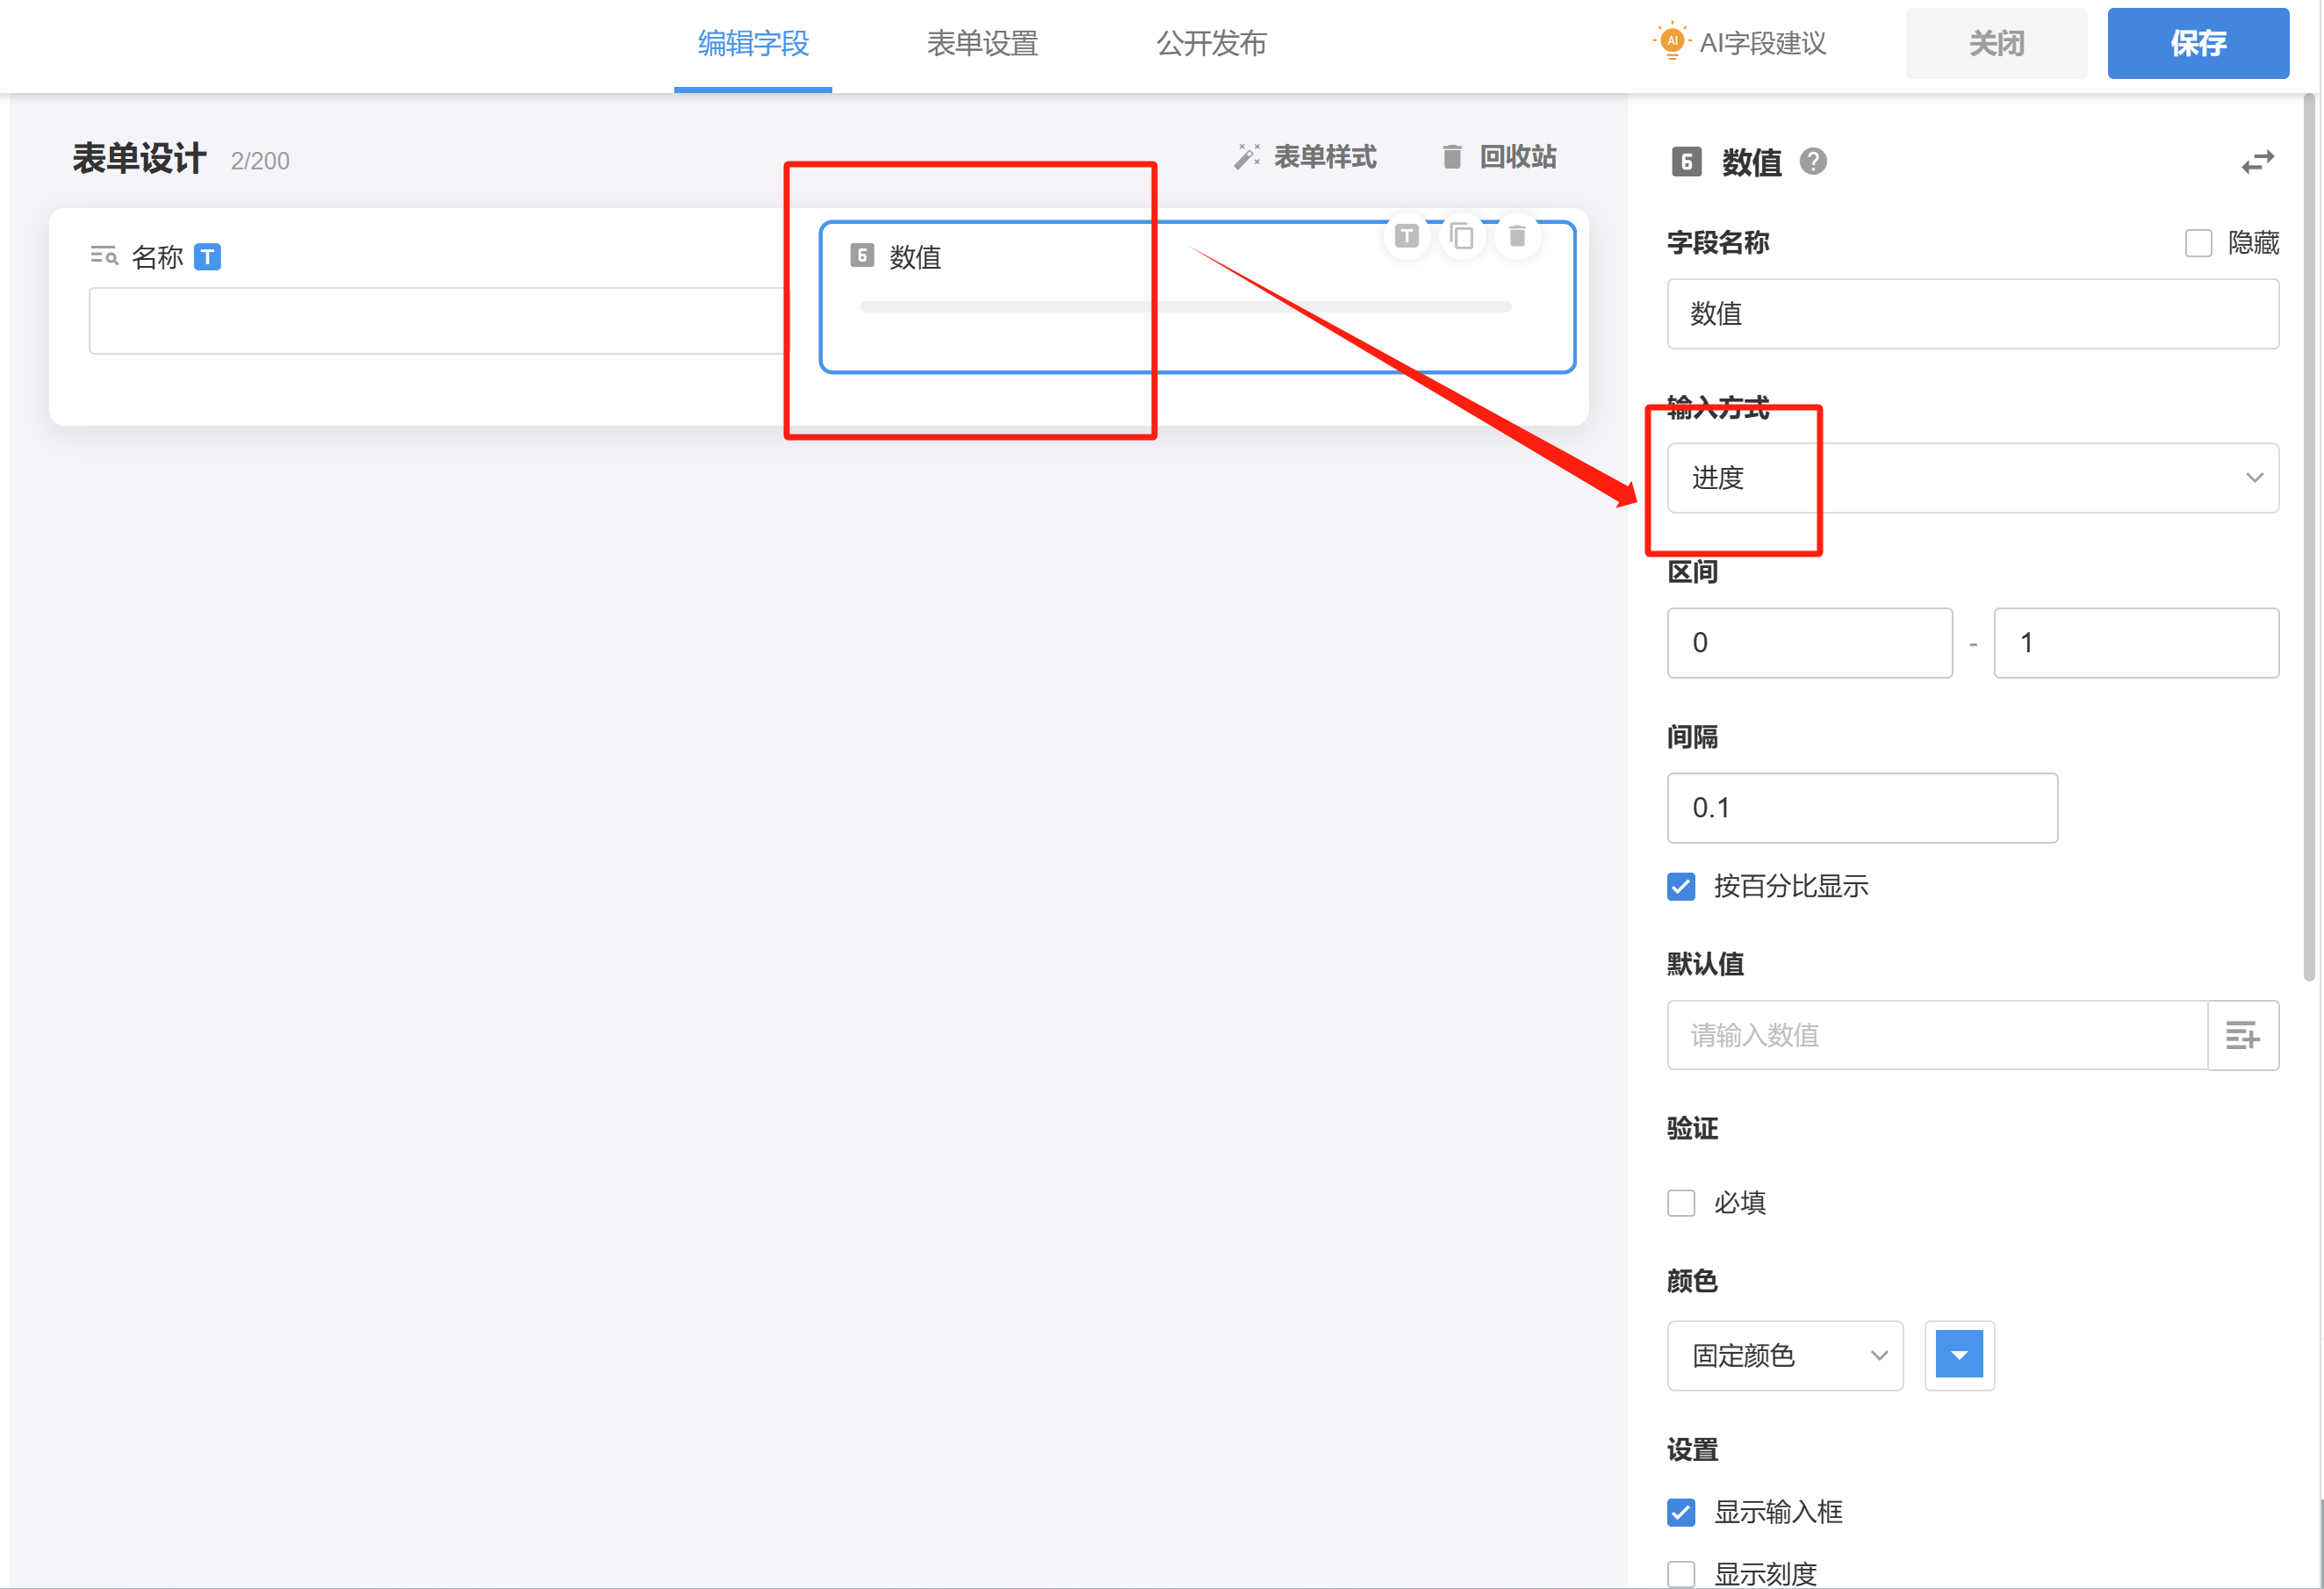The height and width of the screenshot is (1589, 2324).
Task: Check the 必填 checkbox
Action: point(1682,1202)
